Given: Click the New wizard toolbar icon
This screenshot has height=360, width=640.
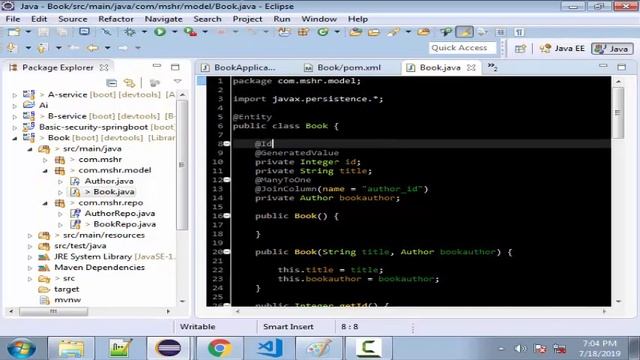Looking at the screenshot, I should (13, 32).
